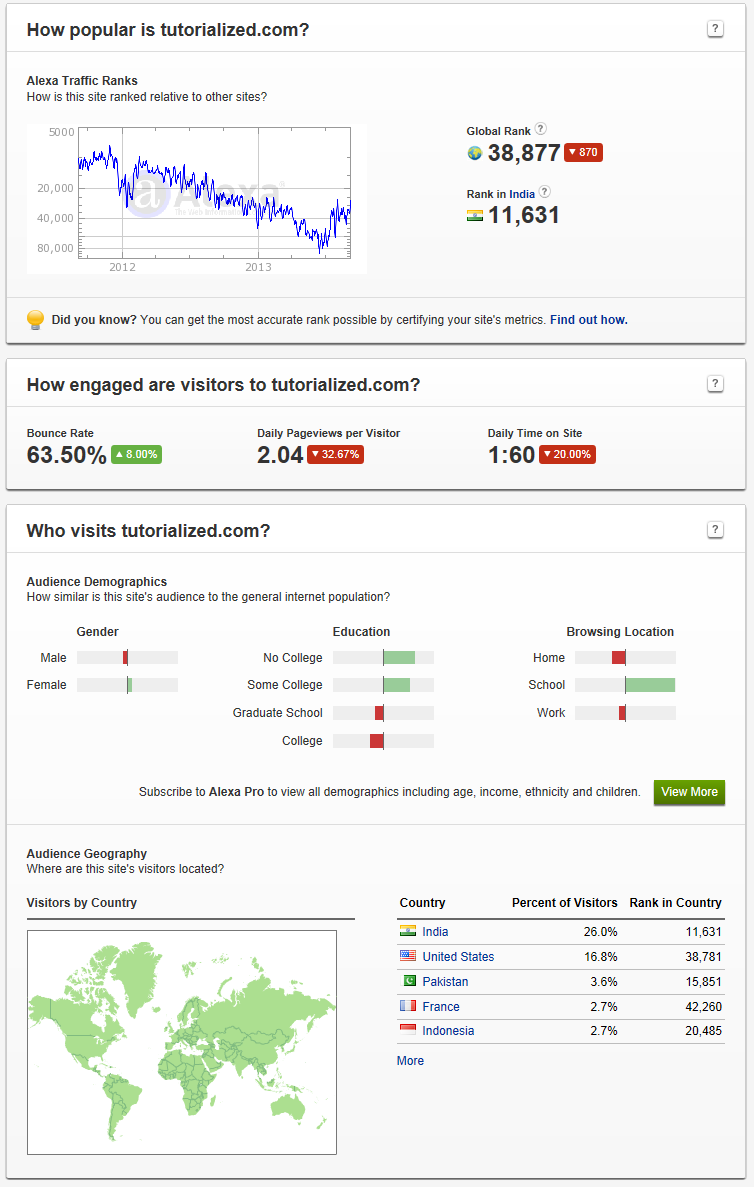Click India flag in country table
The image size is (754, 1187).
(408, 931)
